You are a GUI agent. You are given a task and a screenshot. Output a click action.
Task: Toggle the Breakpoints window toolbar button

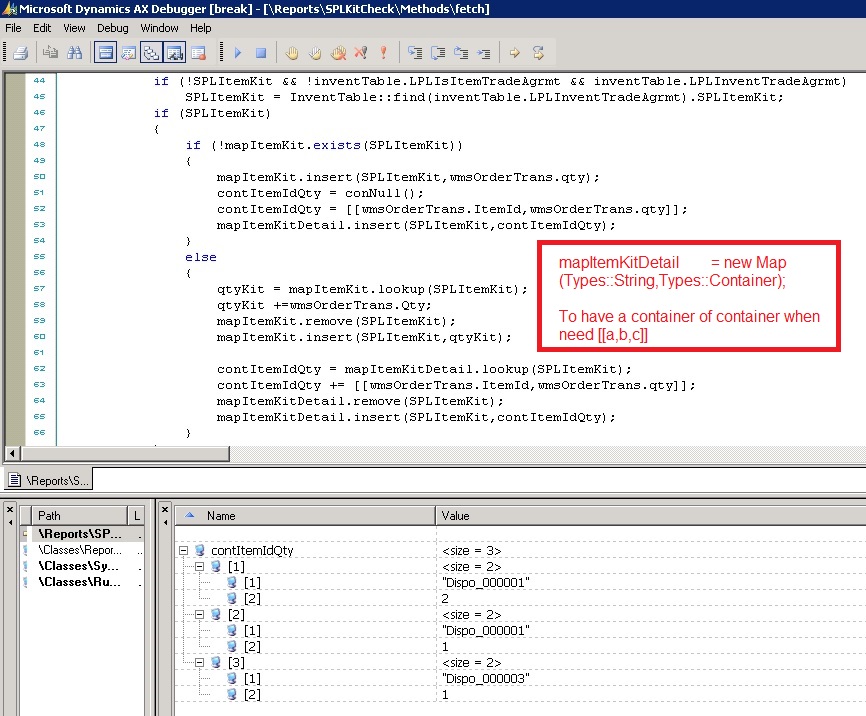pyautogui.click(x=198, y=53)
